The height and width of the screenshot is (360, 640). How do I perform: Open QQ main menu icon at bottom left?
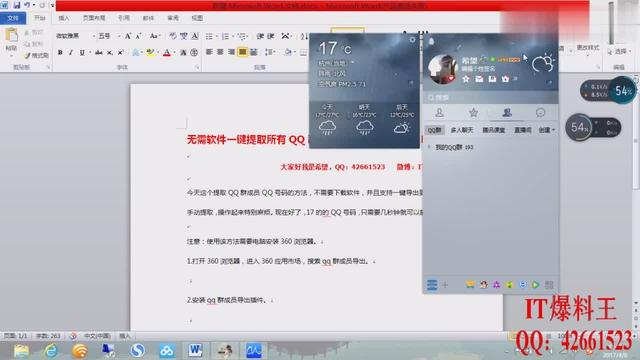pos(432,284)
